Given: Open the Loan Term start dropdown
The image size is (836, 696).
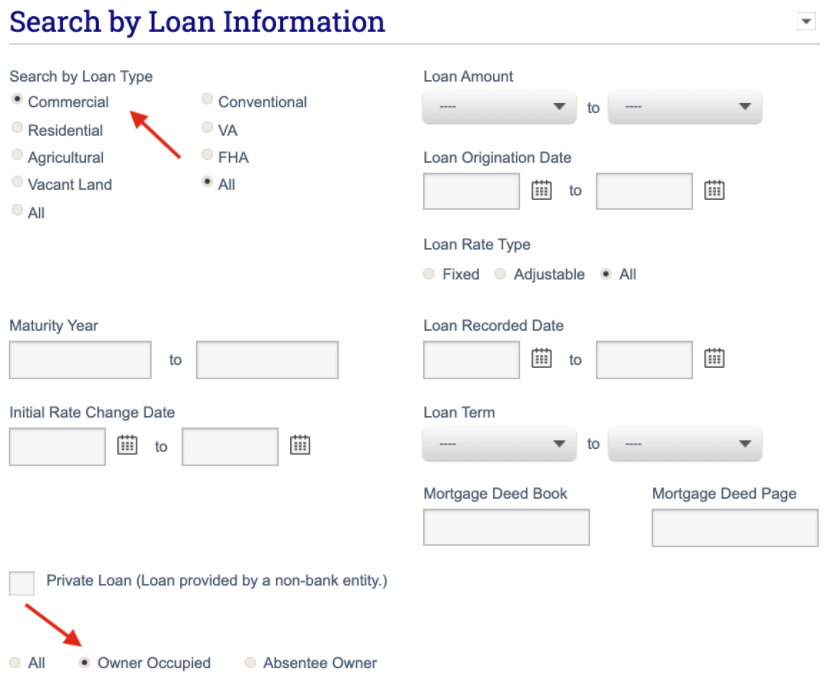Looking at the screenshot, I should click(x=499, y=443).
